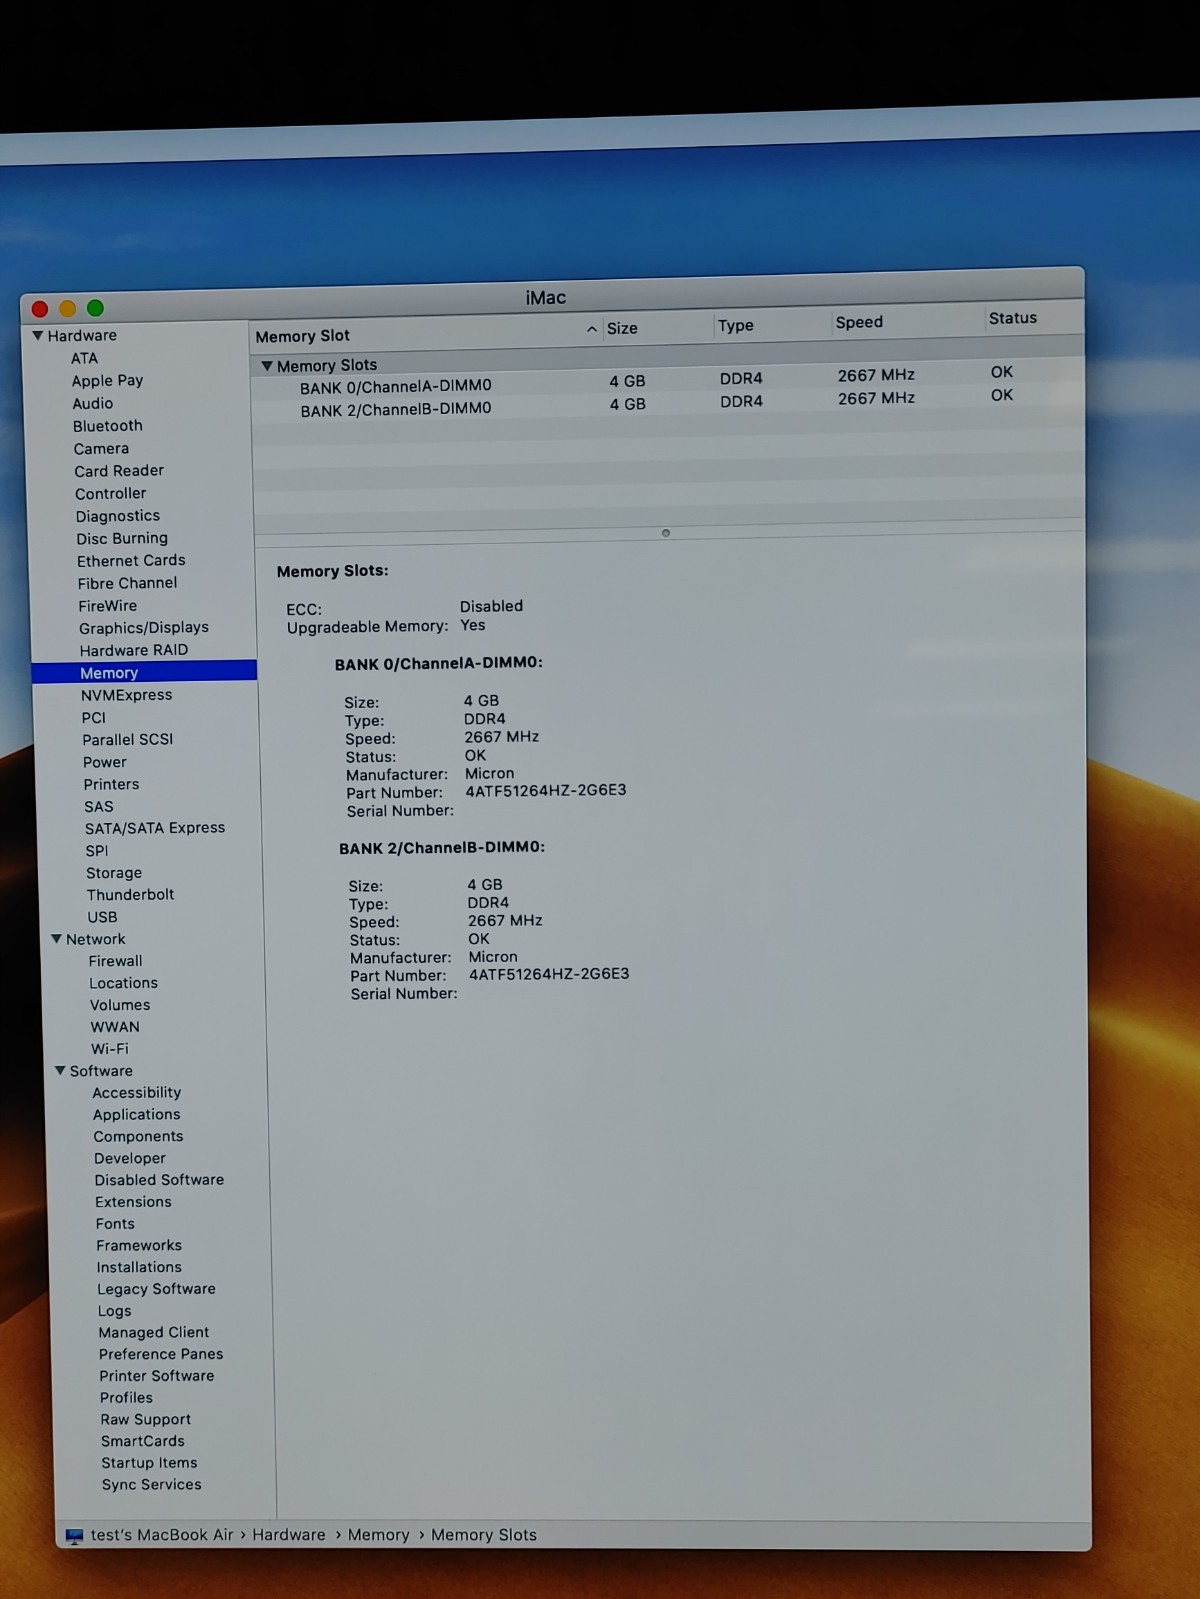Select Audio in the sidebar
The height and width of the screenshot is (1599, 1200).
pos(92,404)
